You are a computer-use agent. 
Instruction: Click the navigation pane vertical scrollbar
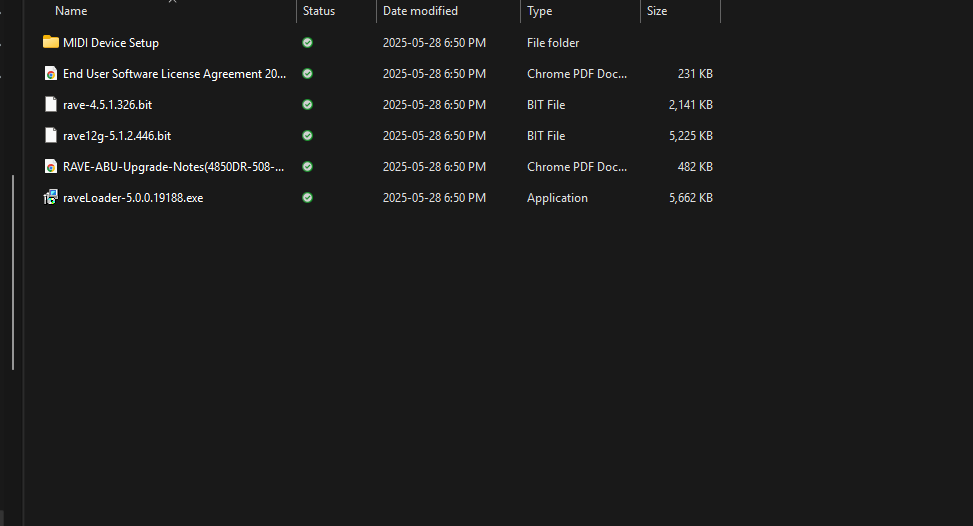click(x=13, y=272)
